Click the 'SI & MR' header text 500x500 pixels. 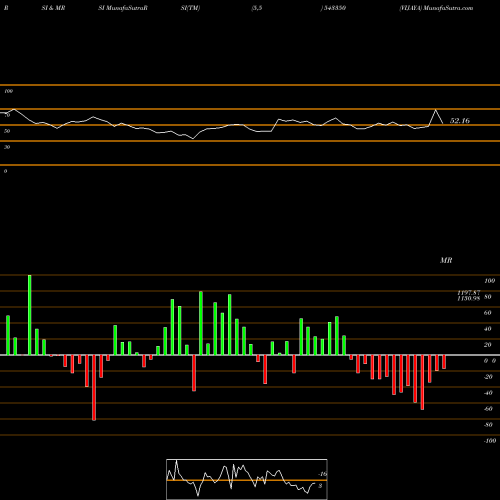(53, 8)
